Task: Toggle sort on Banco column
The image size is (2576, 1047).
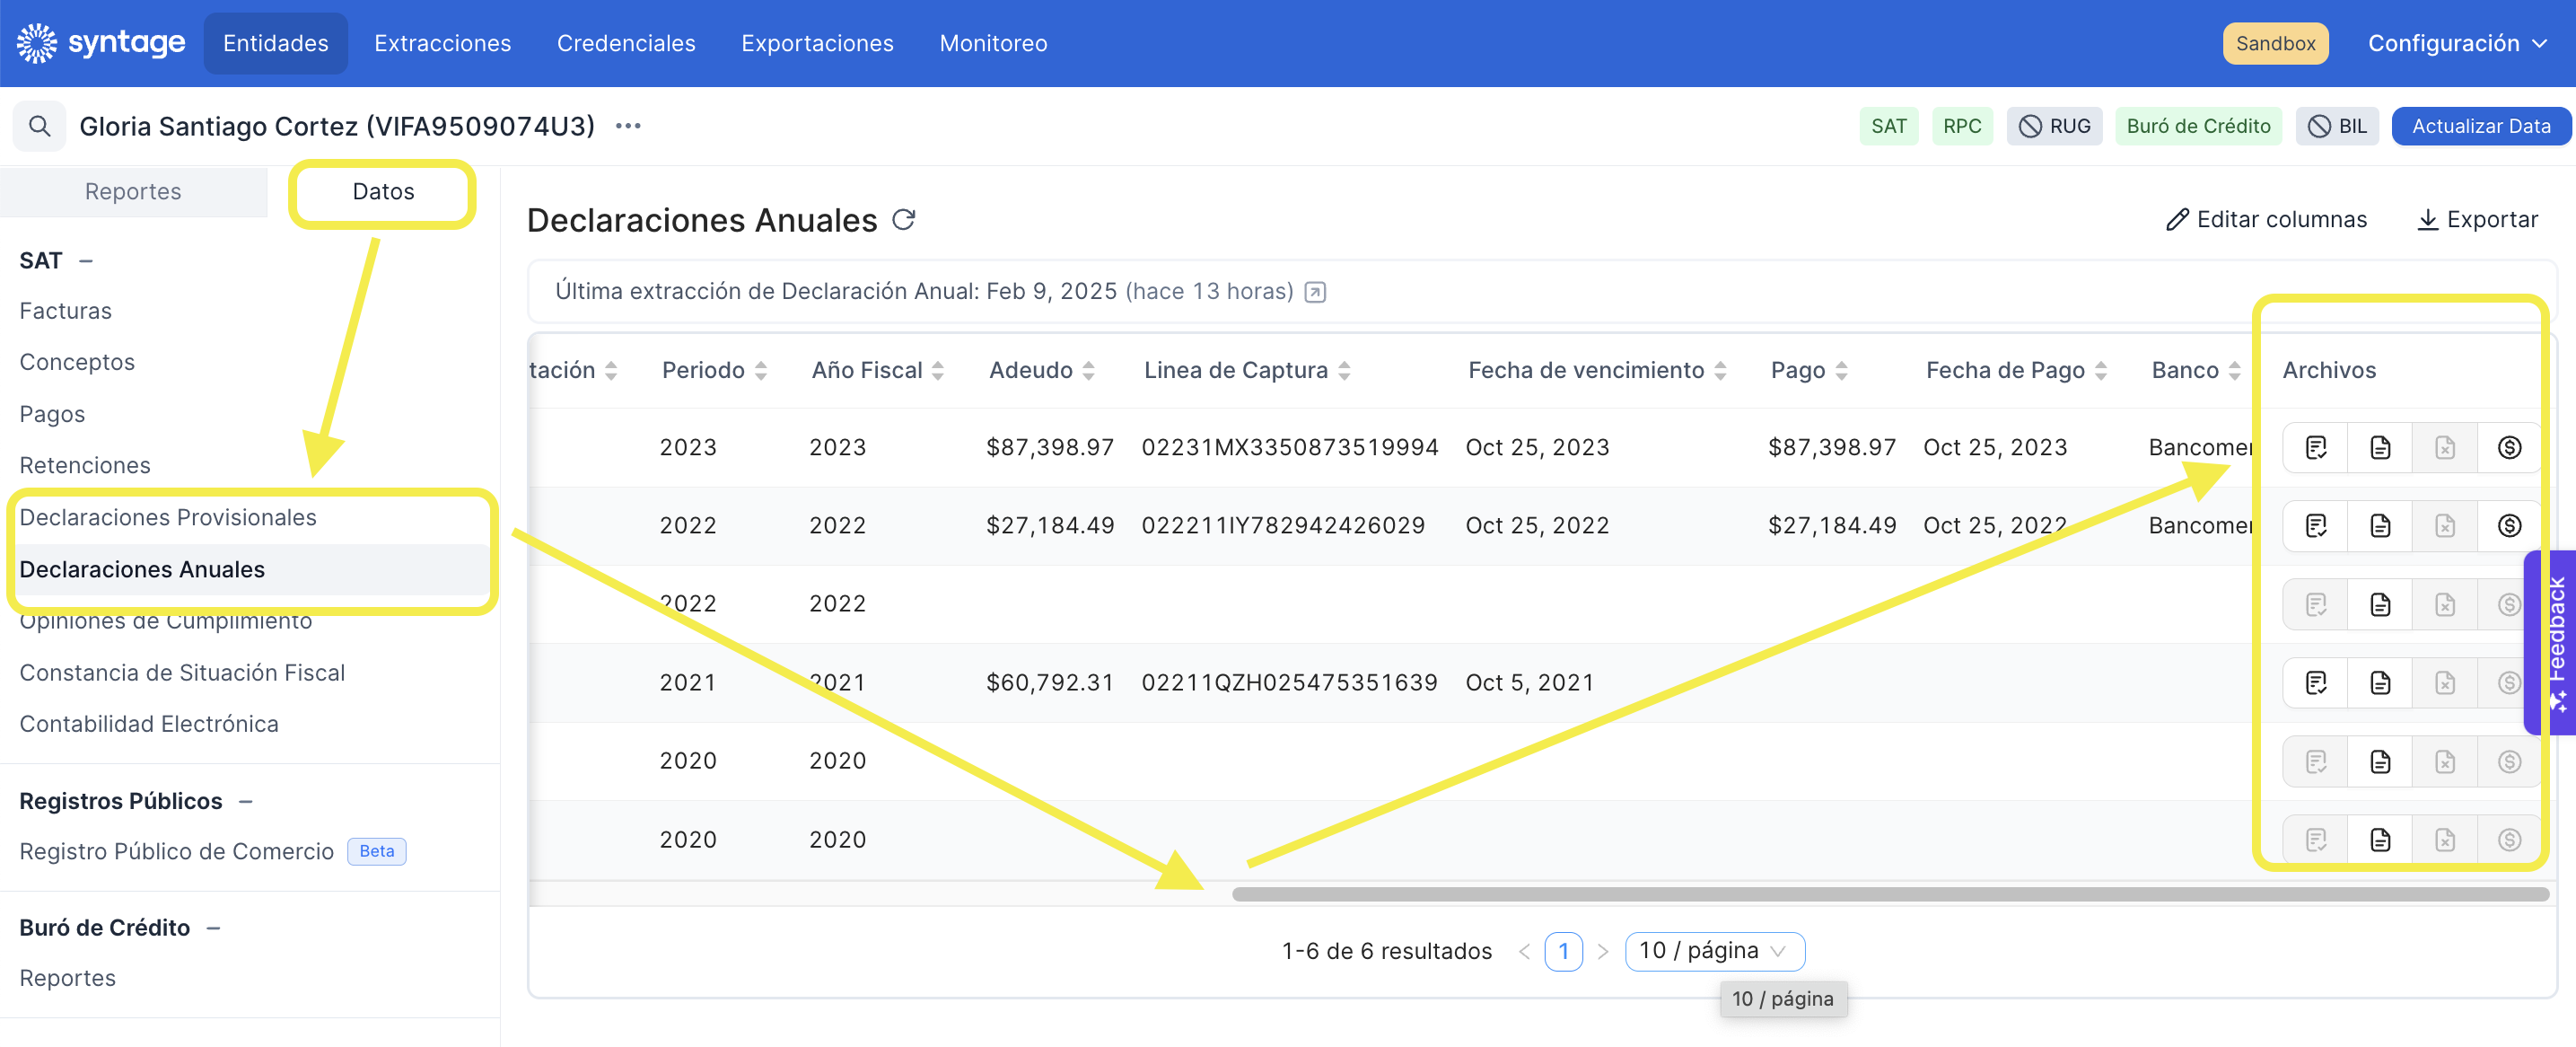Action: pyautogui.click(x=2234, y=371)
